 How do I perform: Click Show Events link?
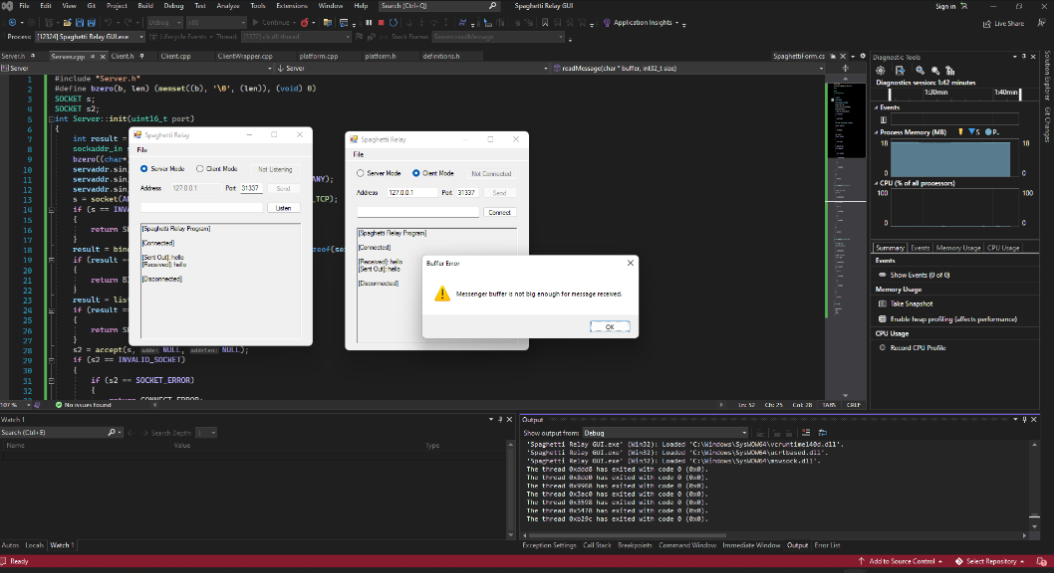[920, 274]
